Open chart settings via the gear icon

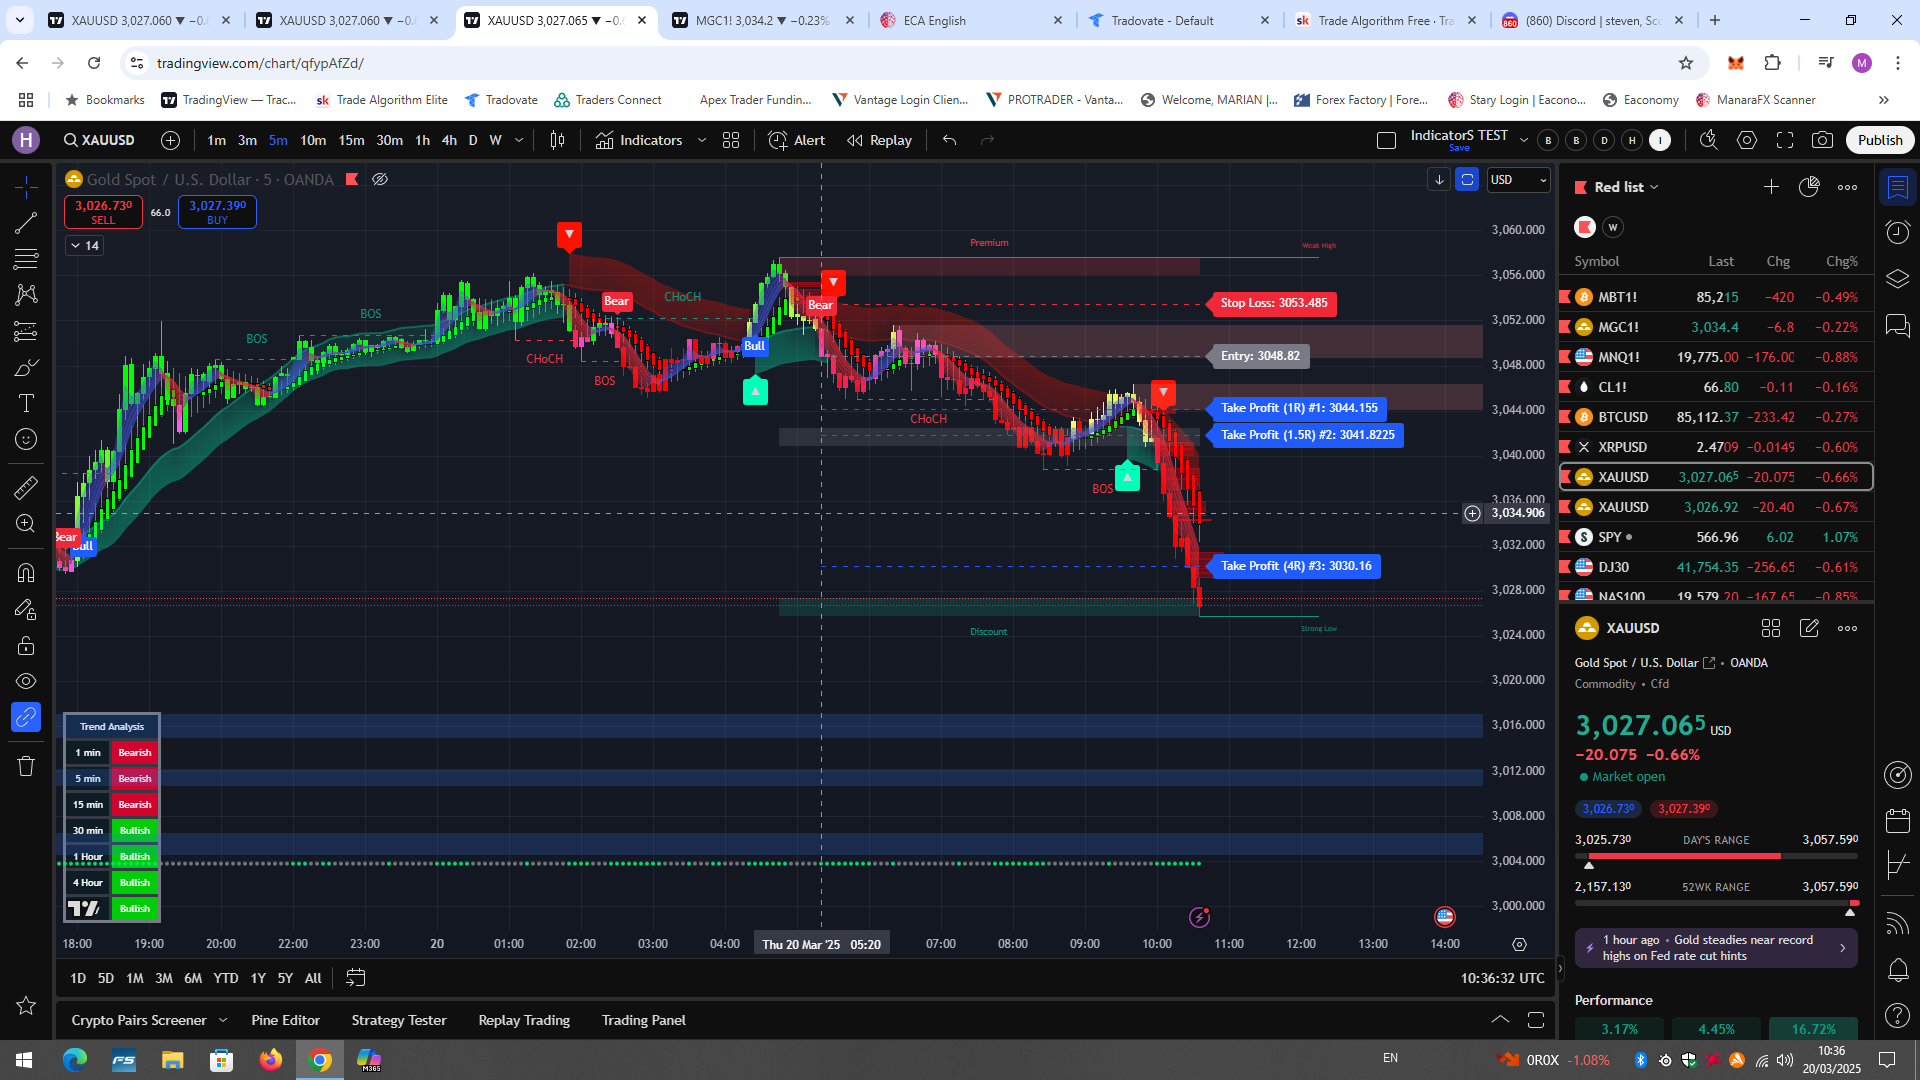coord(1746,140)
